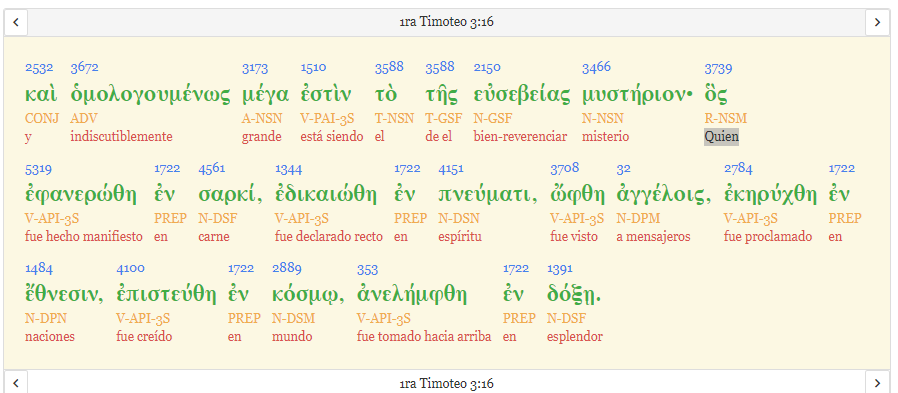Viewport: 898px width, 393px height.
Task: Click the translation 'indiscutiblemente'
Action: [x=121, y=137]
